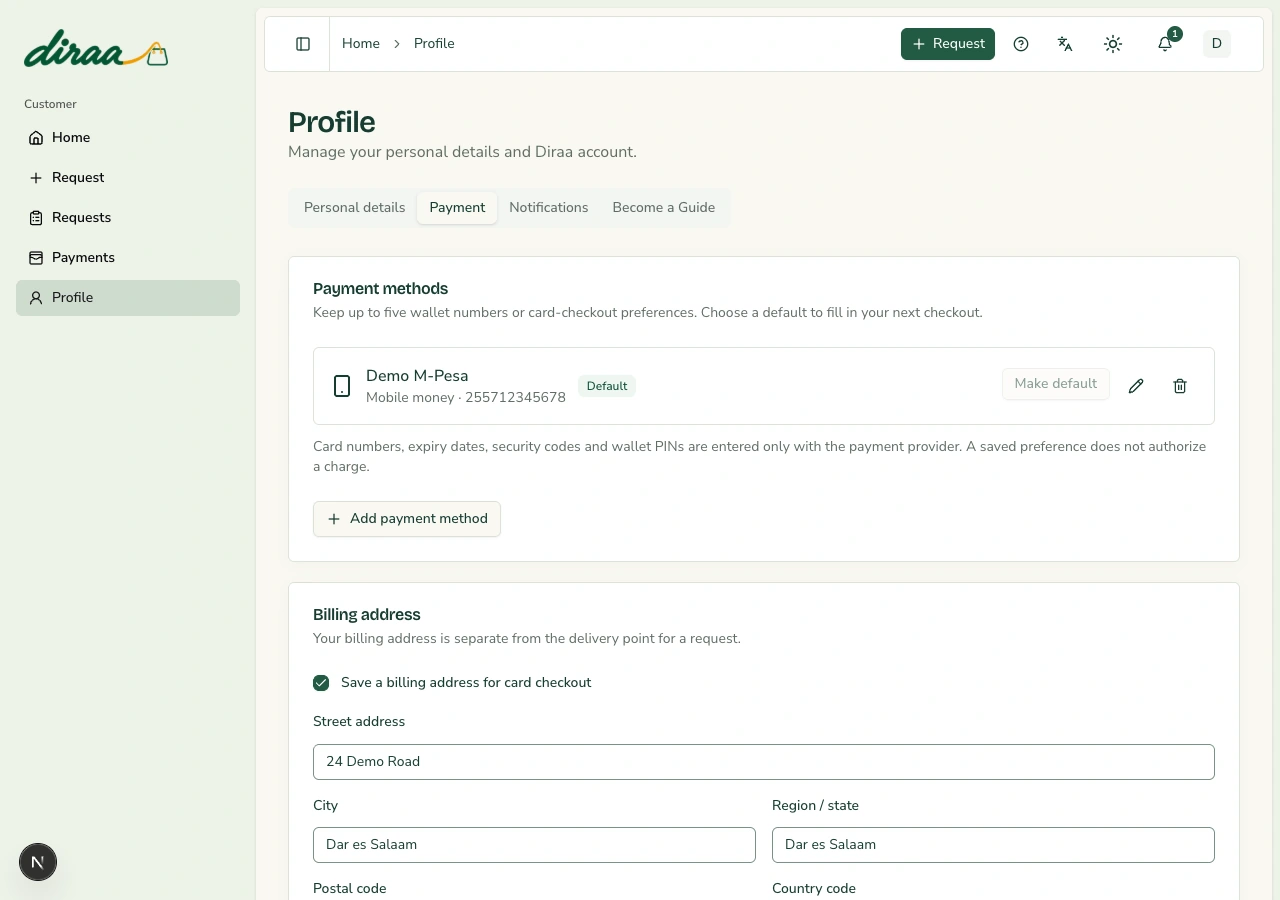
Task: Click the Diraa logo
Action: (96, 50)
